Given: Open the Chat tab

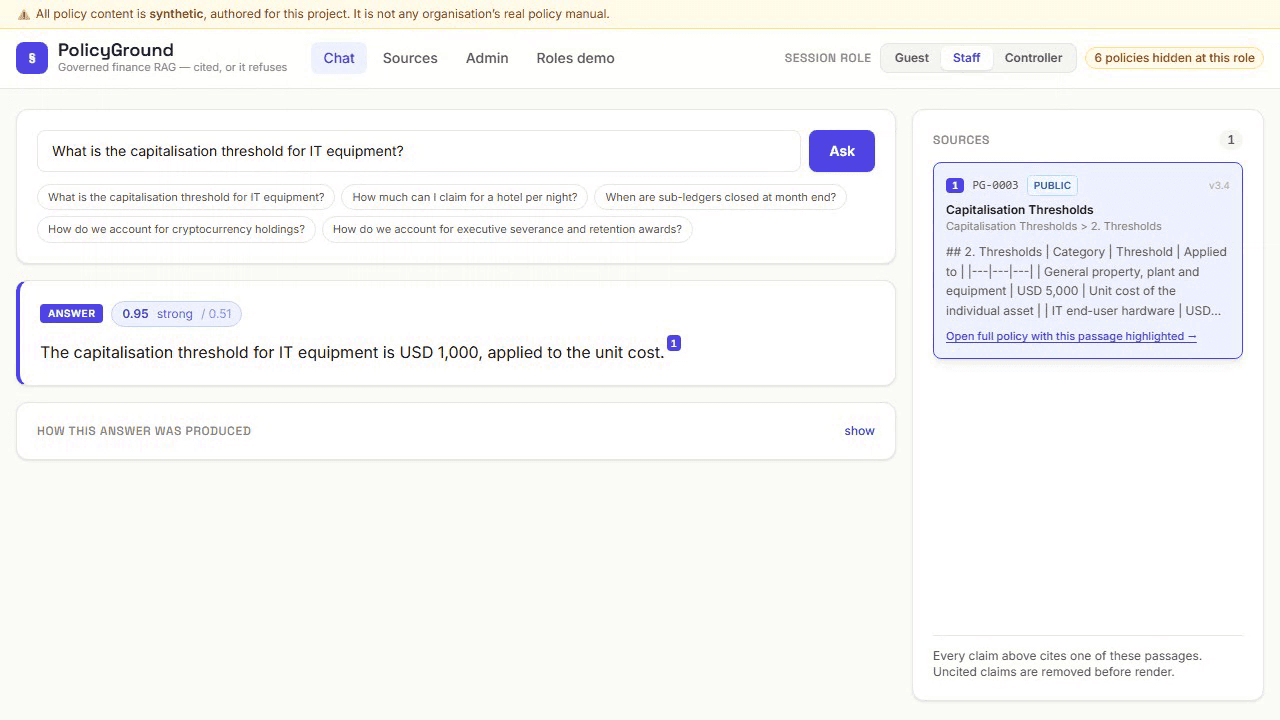Looking at the screenshot, I should click(339, 58).
